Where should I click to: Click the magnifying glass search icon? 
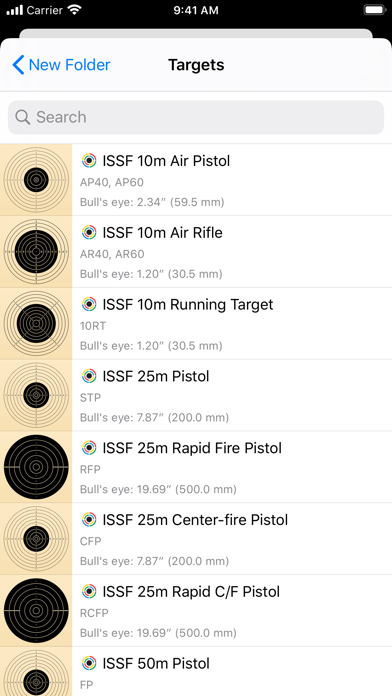[x=23, y=117]
